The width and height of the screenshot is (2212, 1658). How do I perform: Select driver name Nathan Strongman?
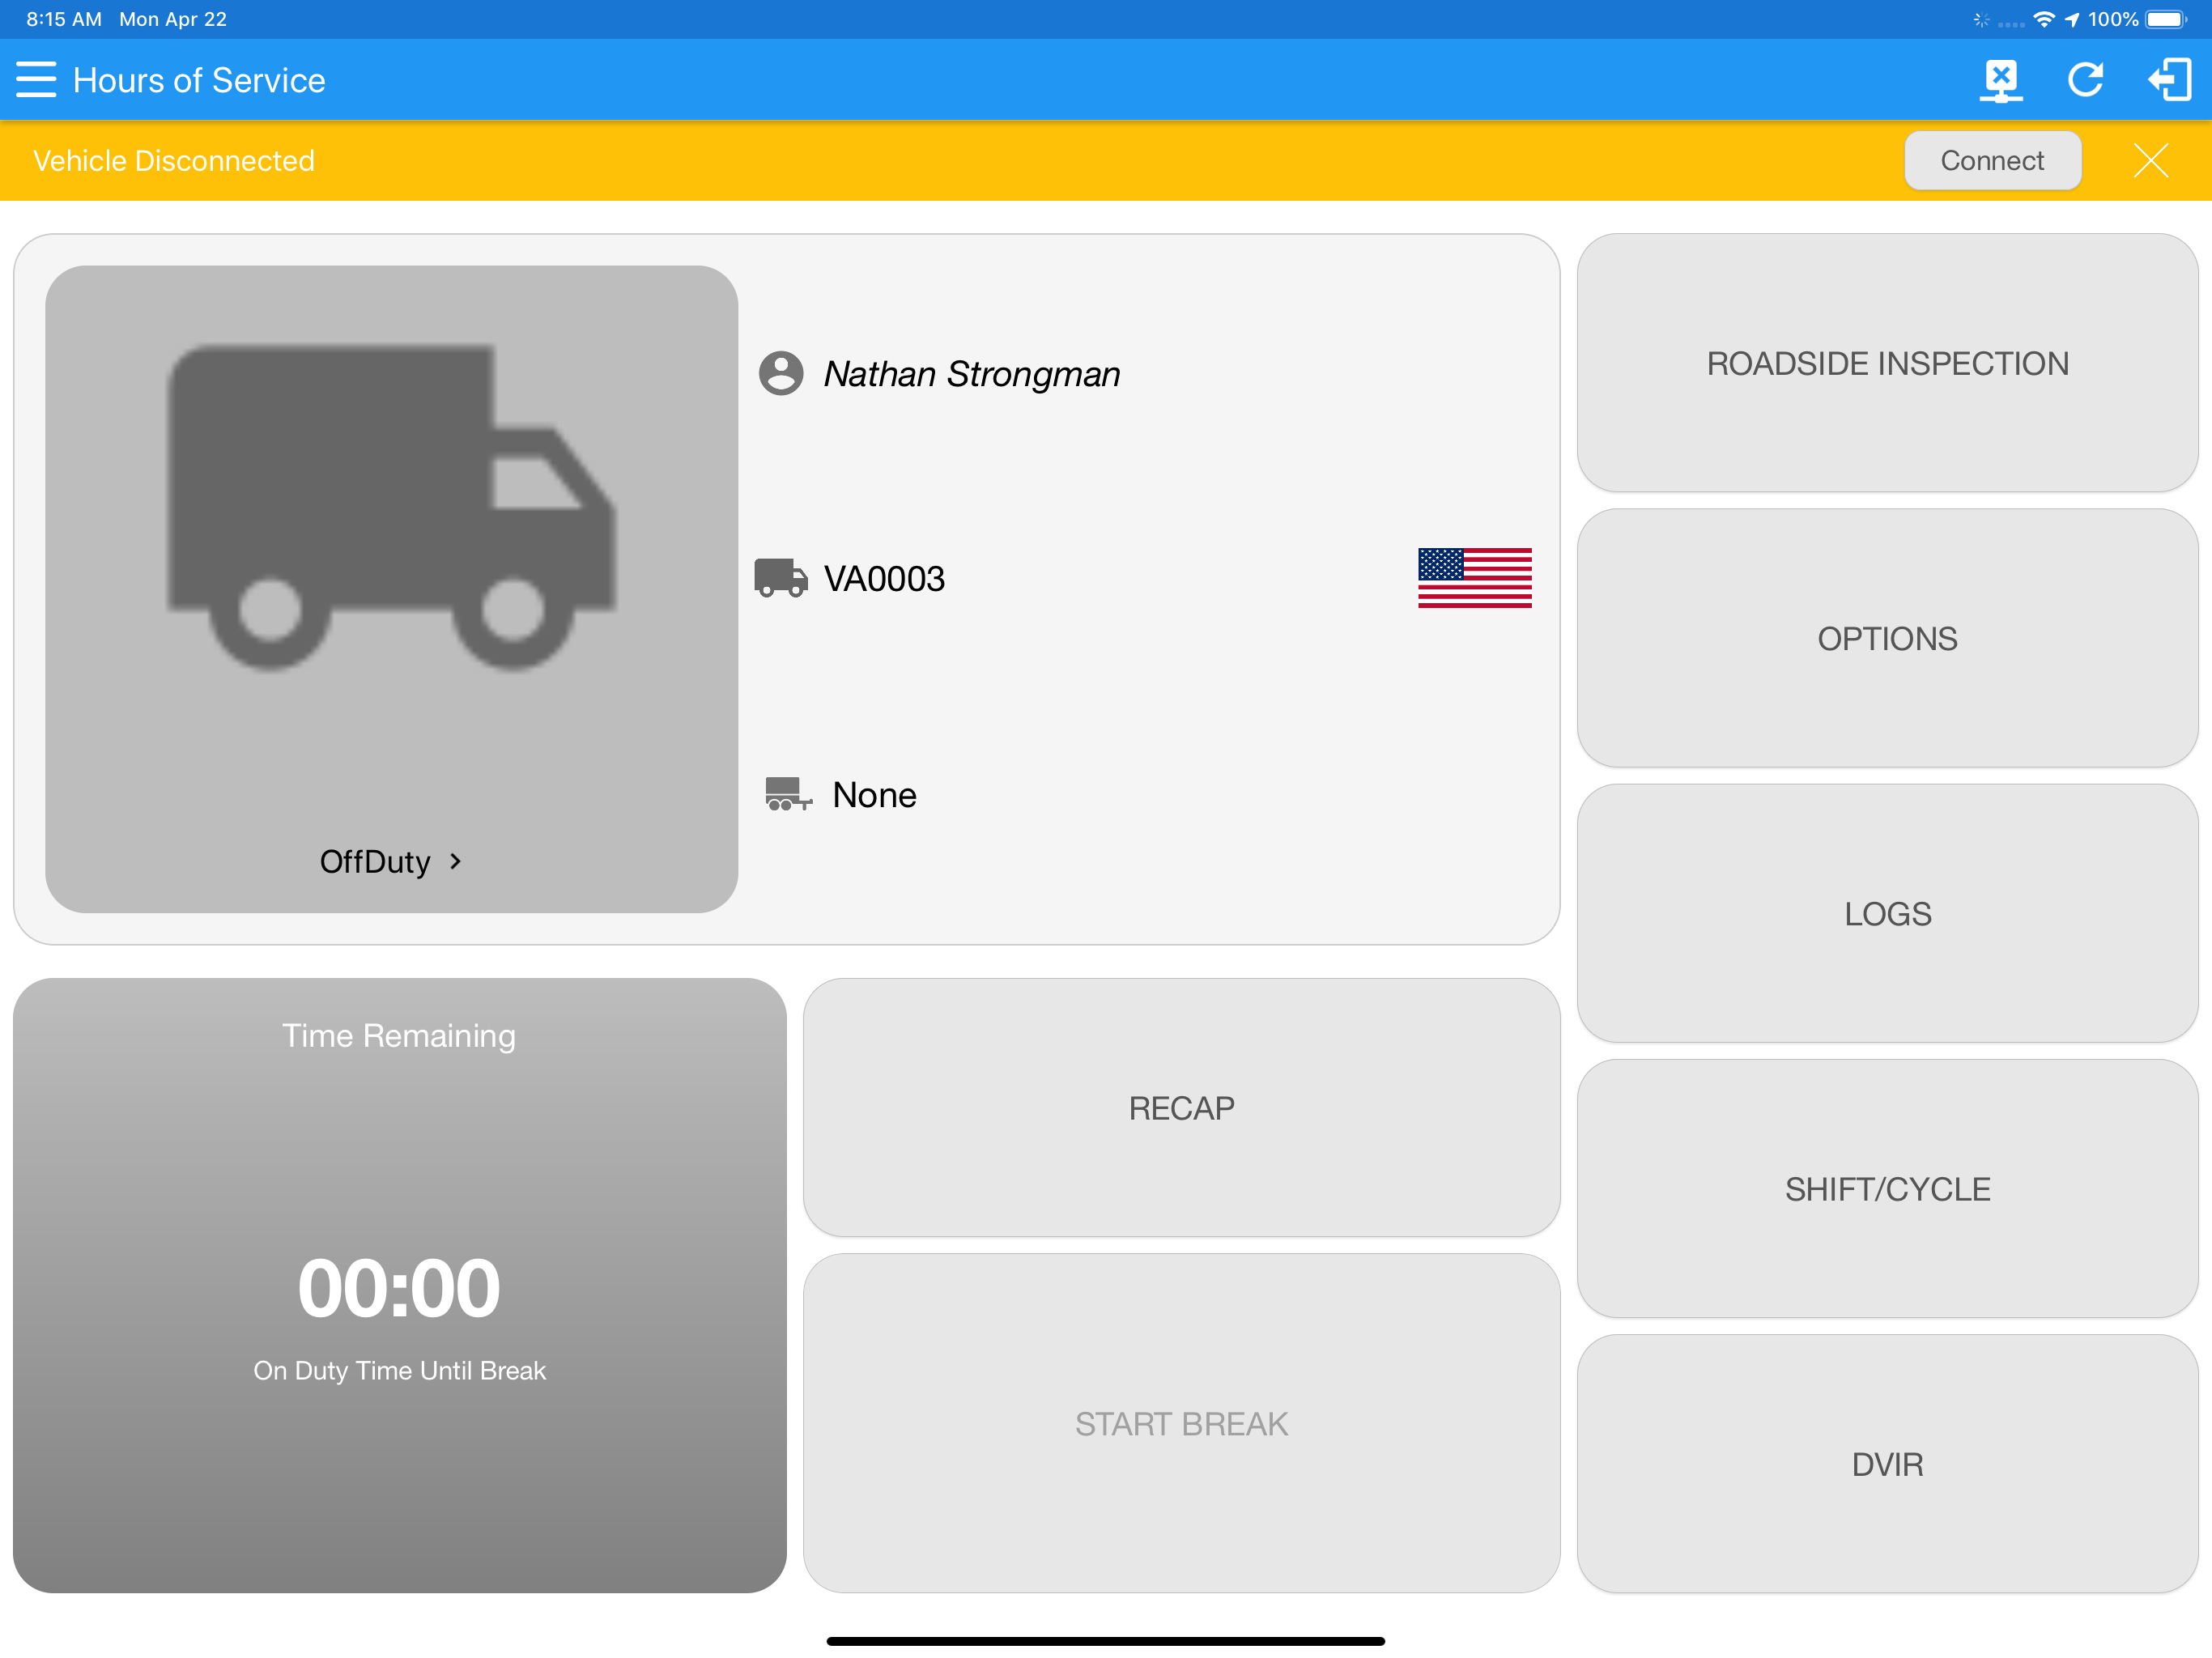click(971, 373)
